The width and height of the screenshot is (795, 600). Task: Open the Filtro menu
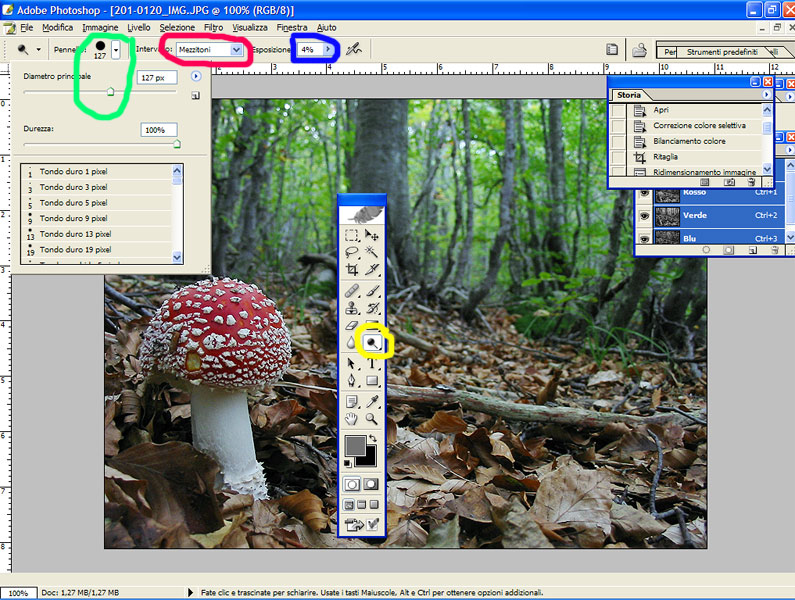pyautogui.click(x=213, y=27)
